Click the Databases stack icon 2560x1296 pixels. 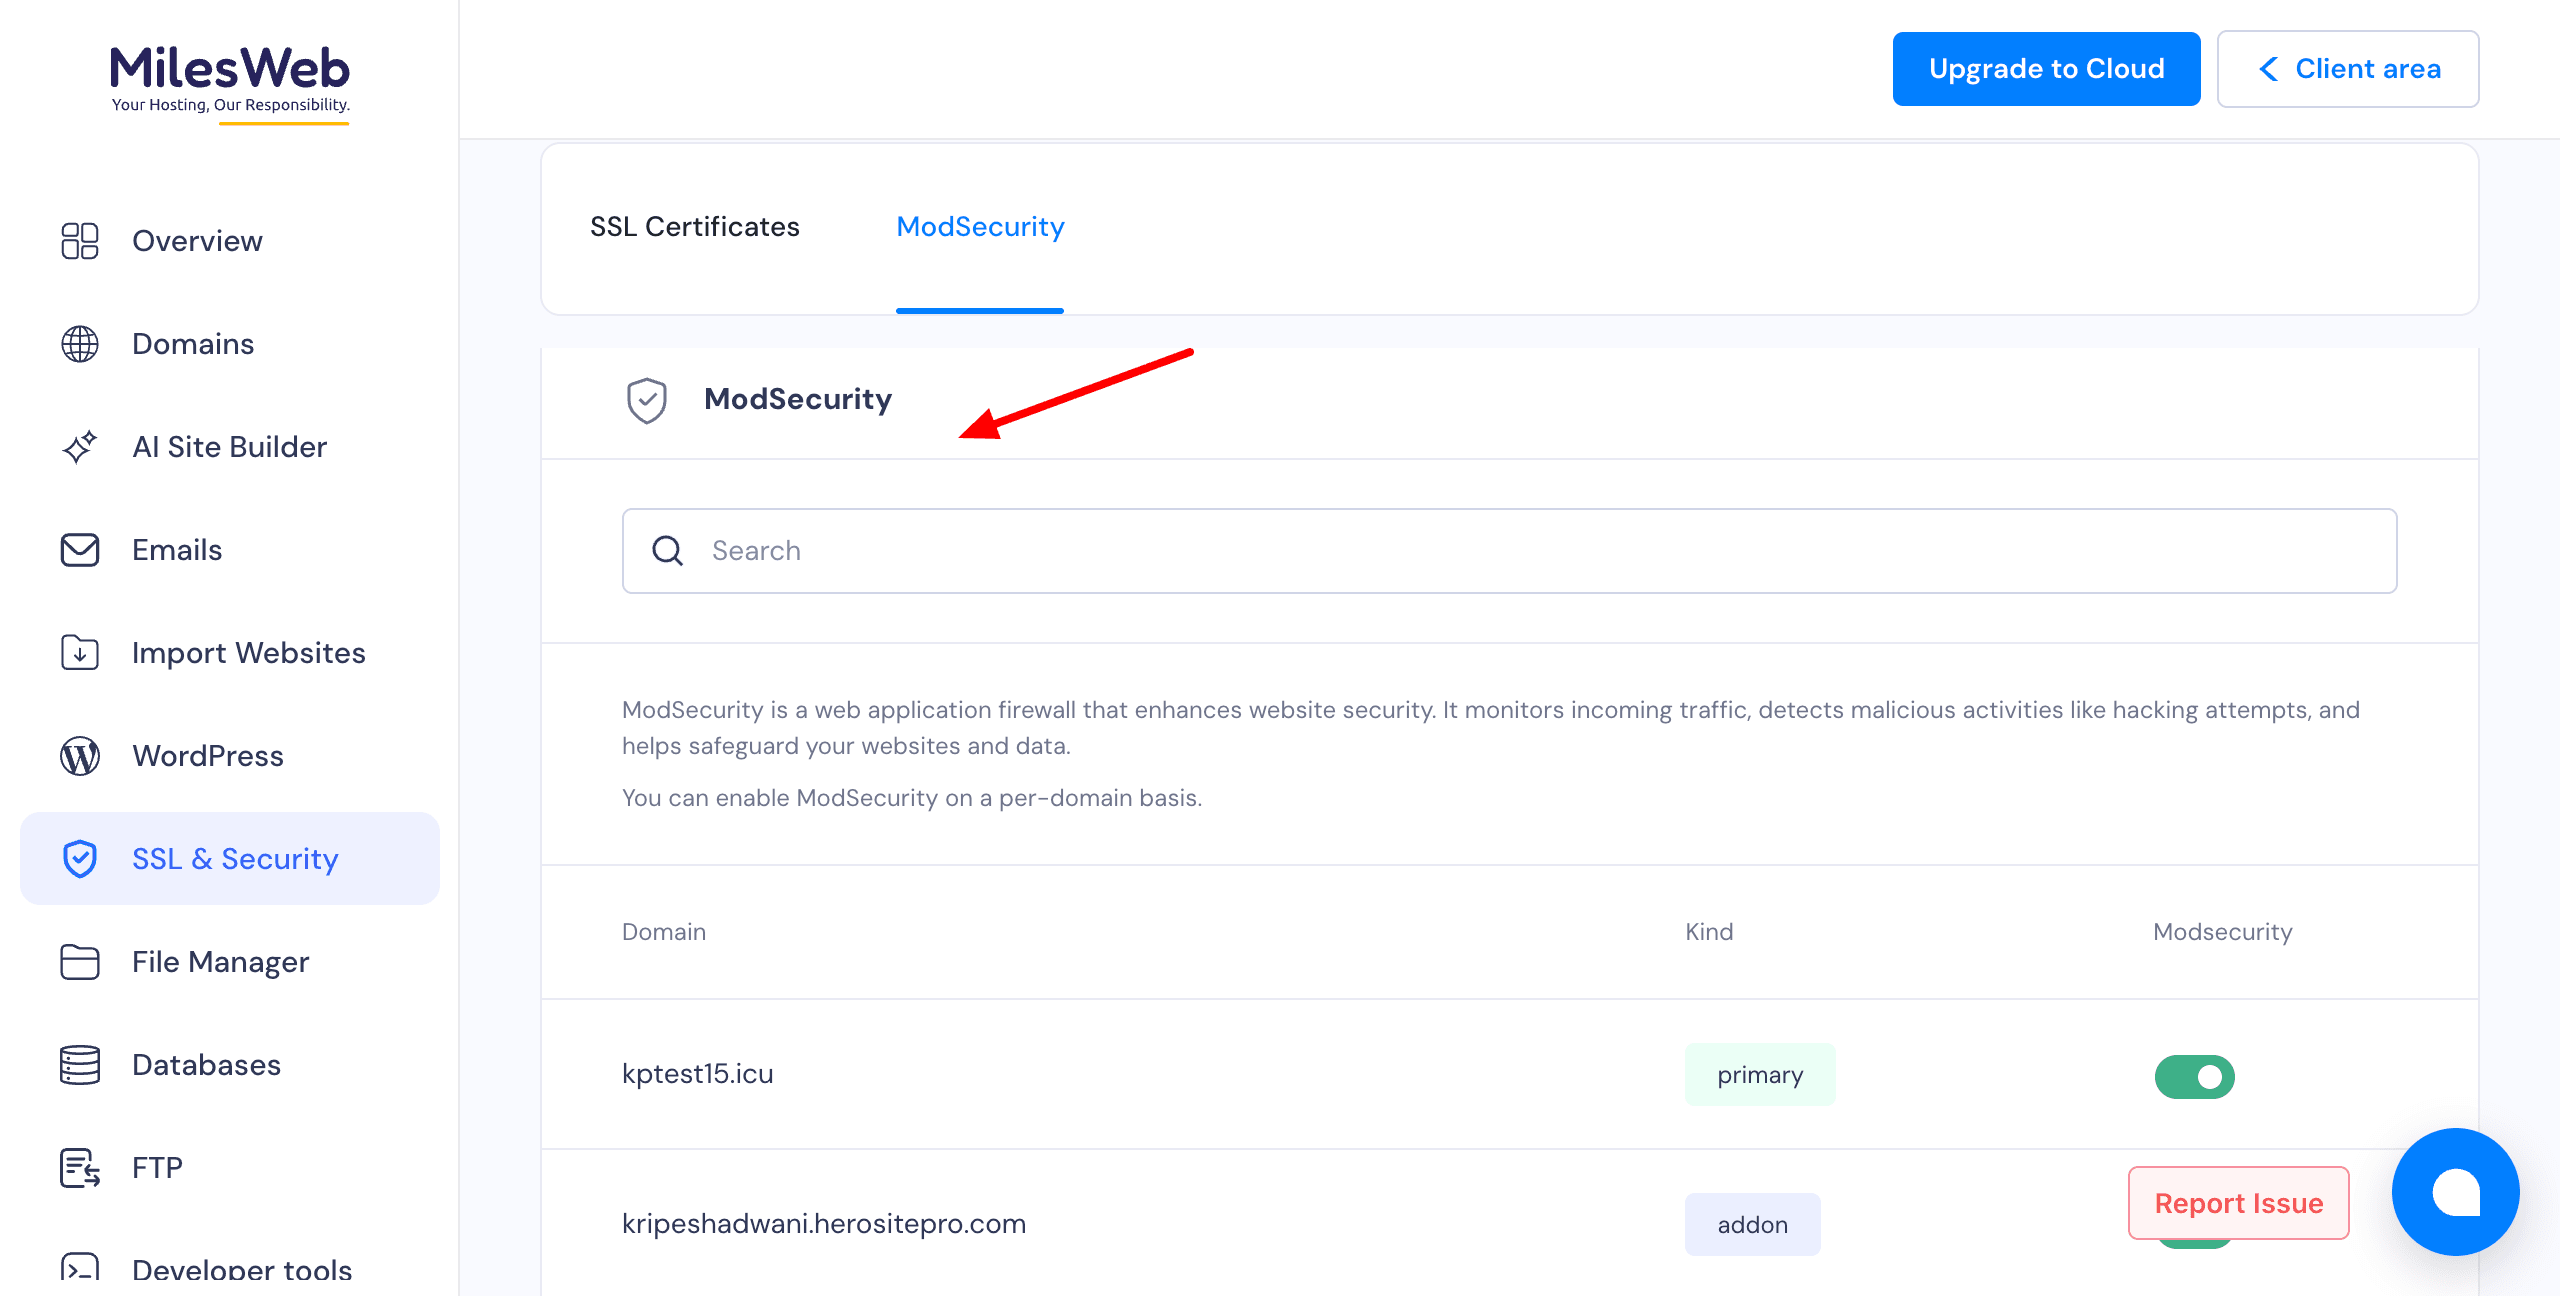pos(80,1065)
